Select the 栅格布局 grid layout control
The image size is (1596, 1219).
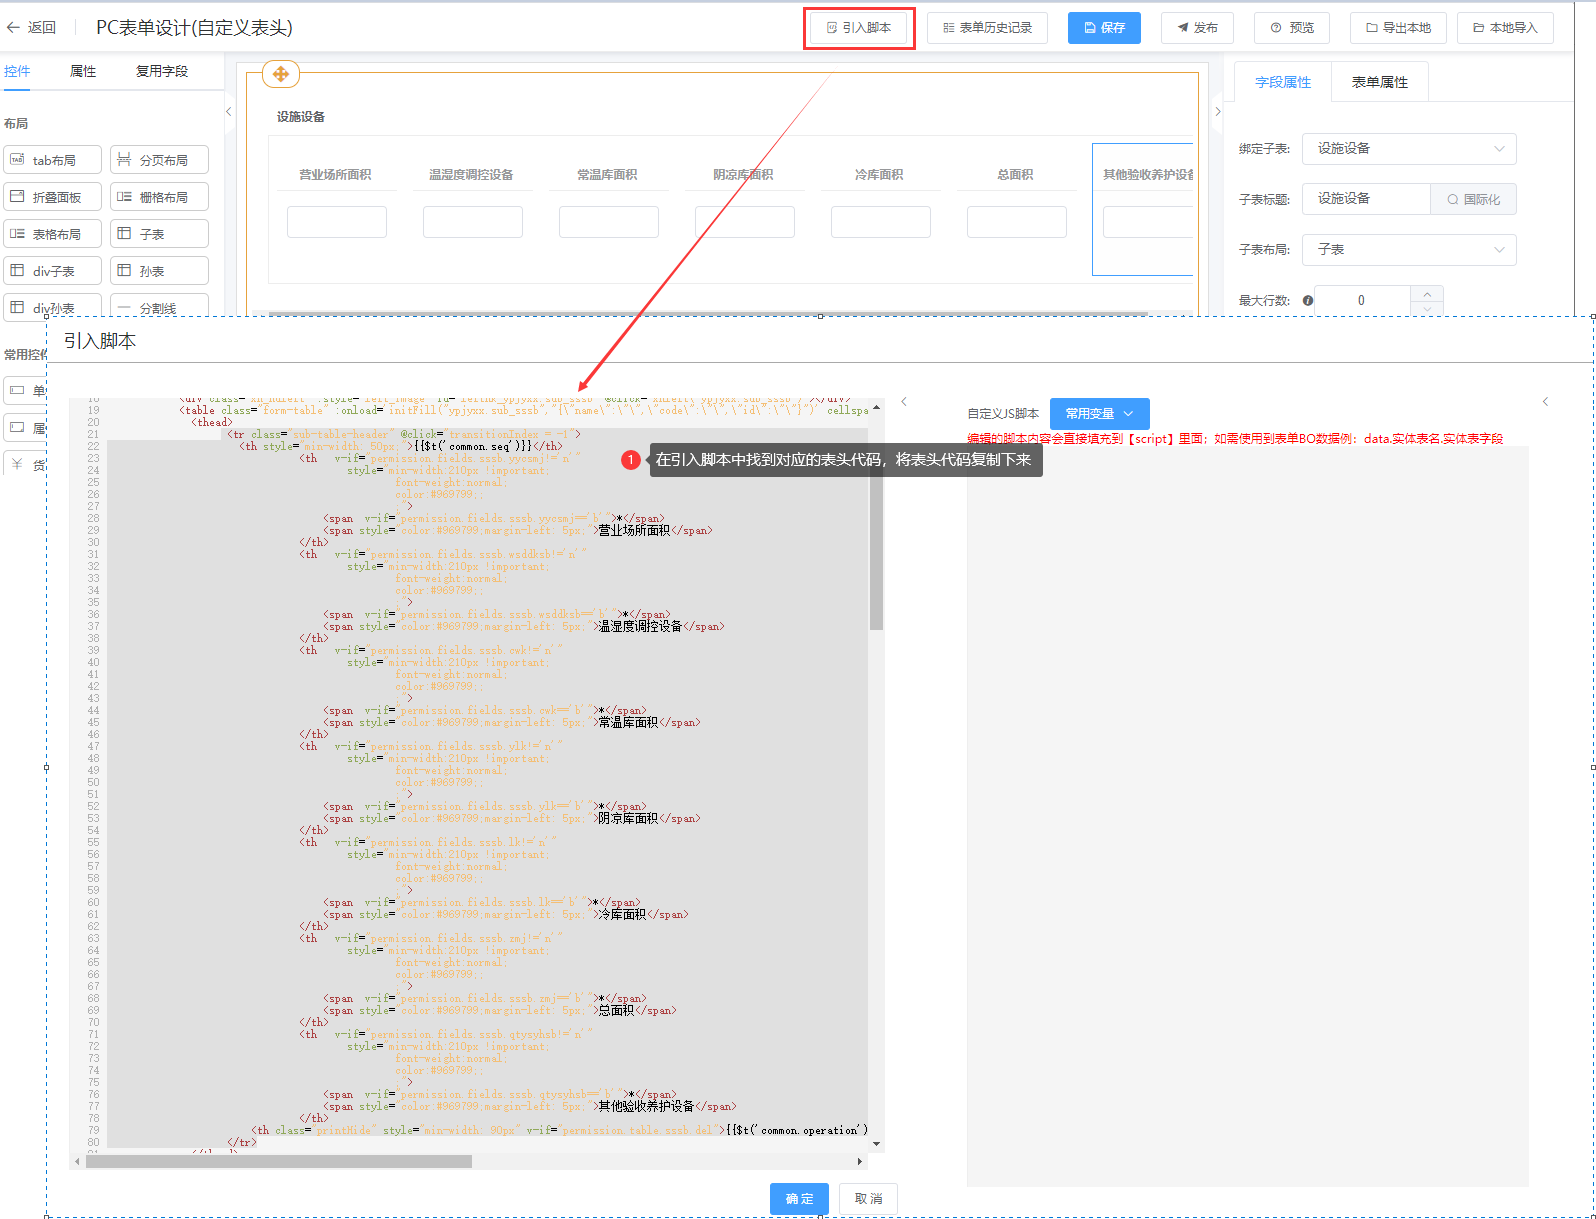(159, 197)
